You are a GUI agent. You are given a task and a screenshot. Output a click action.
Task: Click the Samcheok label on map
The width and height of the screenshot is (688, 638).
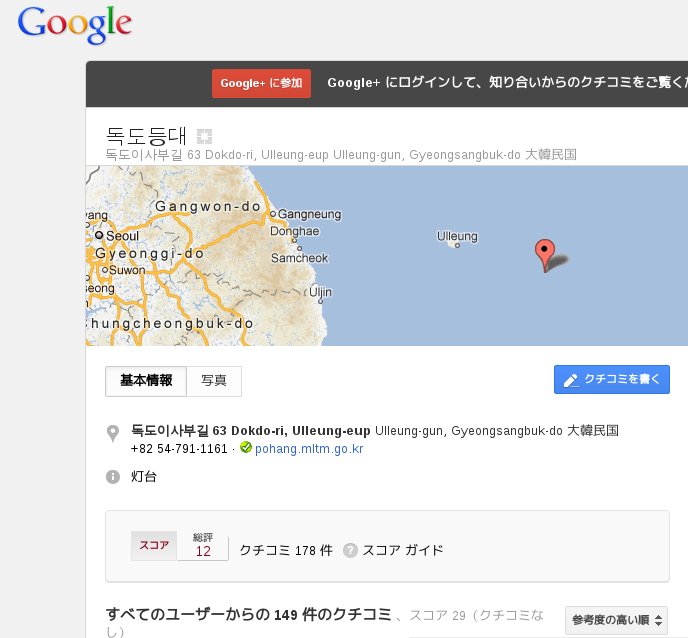pos(299,258)
